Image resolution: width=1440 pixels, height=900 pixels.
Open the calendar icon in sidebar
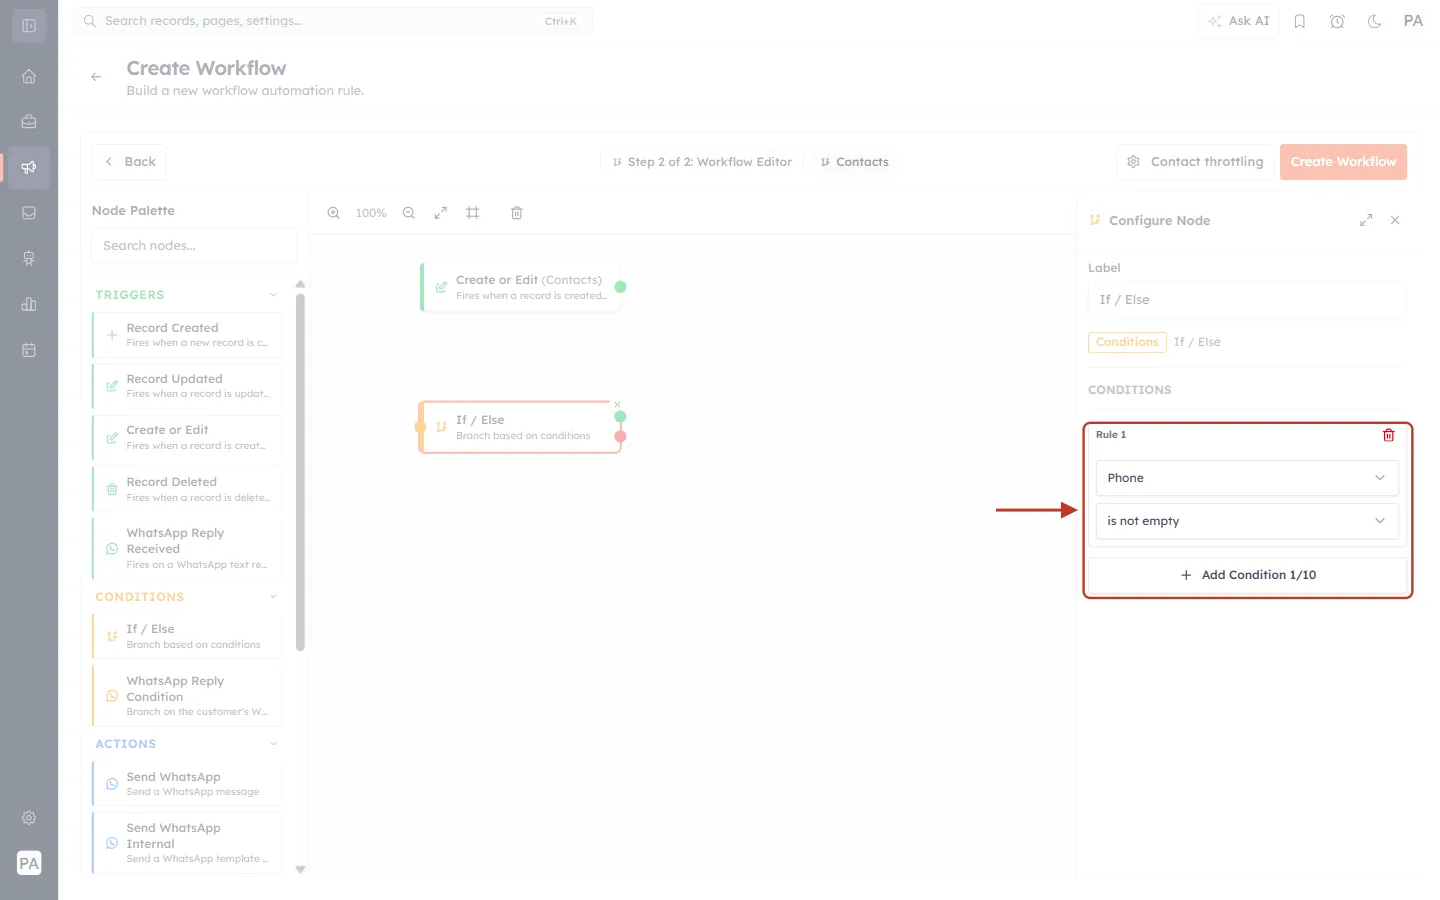29,350
